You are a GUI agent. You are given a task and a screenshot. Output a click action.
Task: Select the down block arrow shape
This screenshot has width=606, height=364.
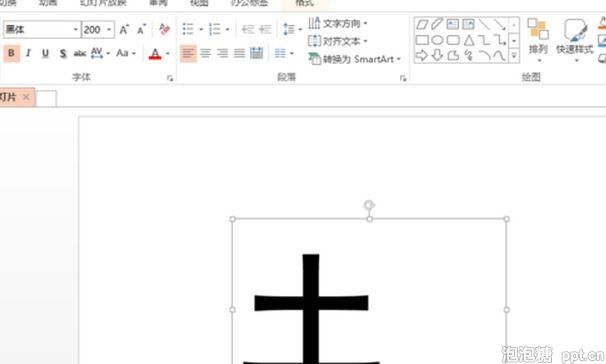tap(437, 56)
